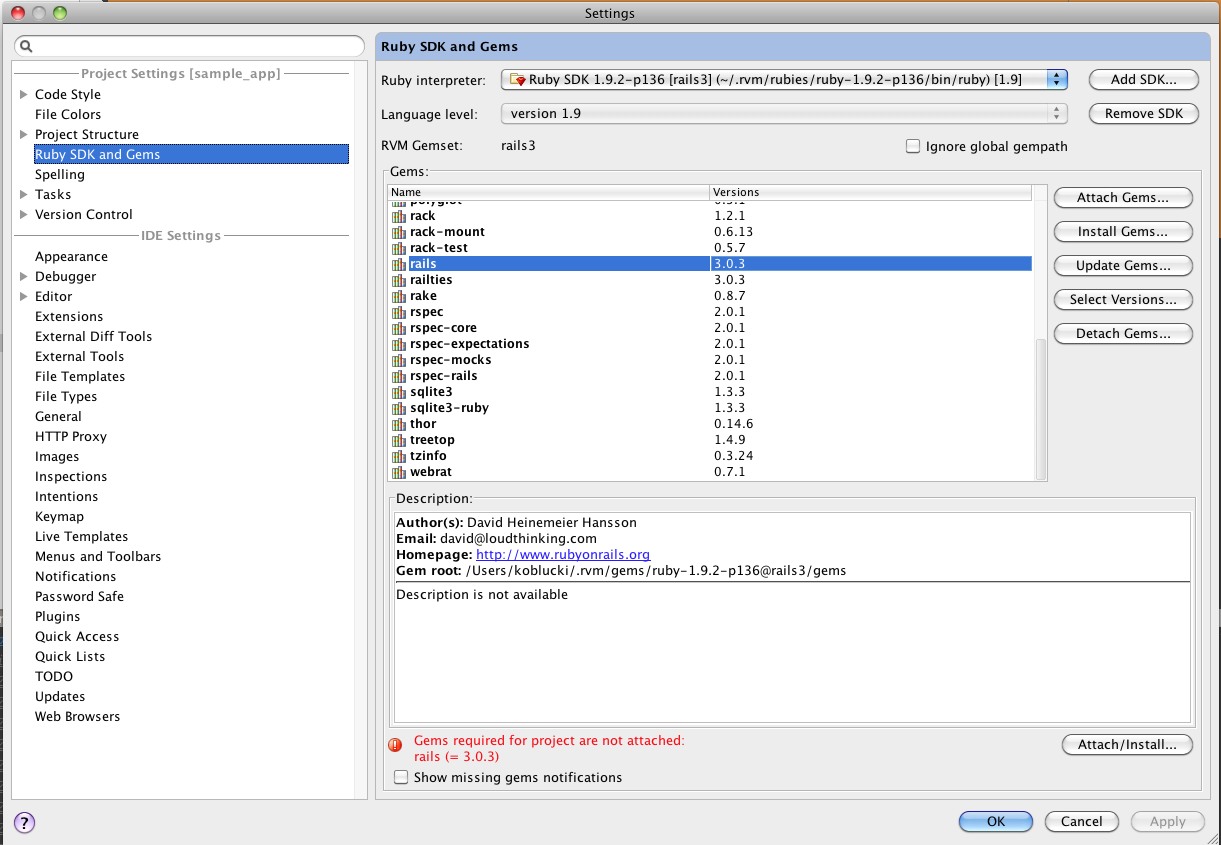Select the rspec gem row
This screenshot has height=845, width=1221.
[x=710, y=312]
